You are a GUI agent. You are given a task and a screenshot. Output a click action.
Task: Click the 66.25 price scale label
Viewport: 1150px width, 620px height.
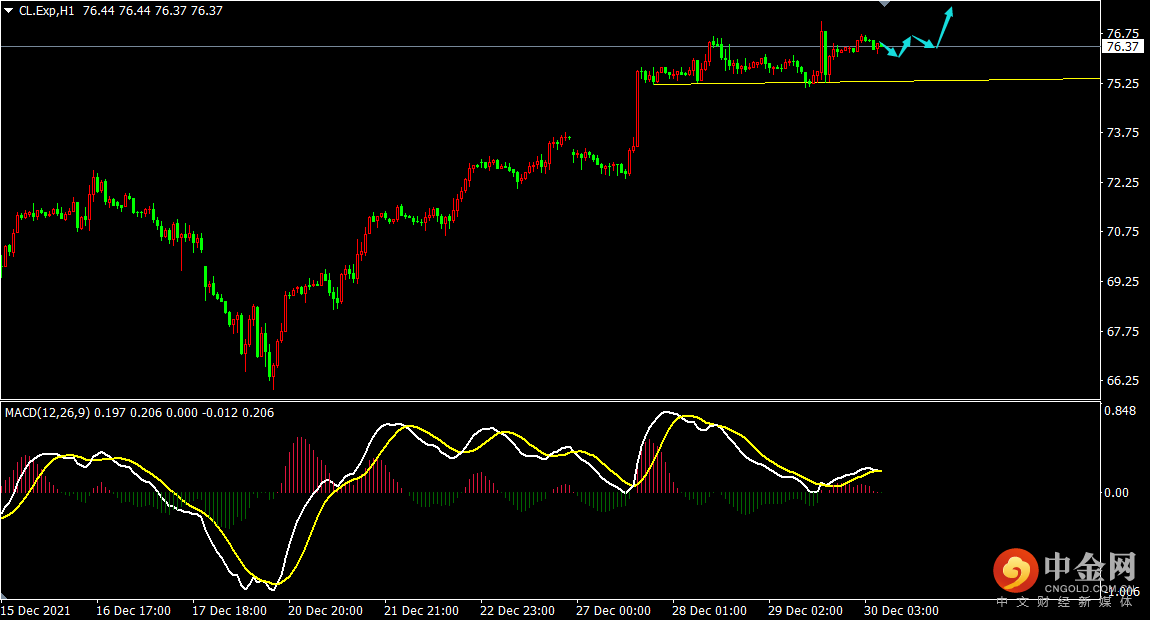[1122, 380]
